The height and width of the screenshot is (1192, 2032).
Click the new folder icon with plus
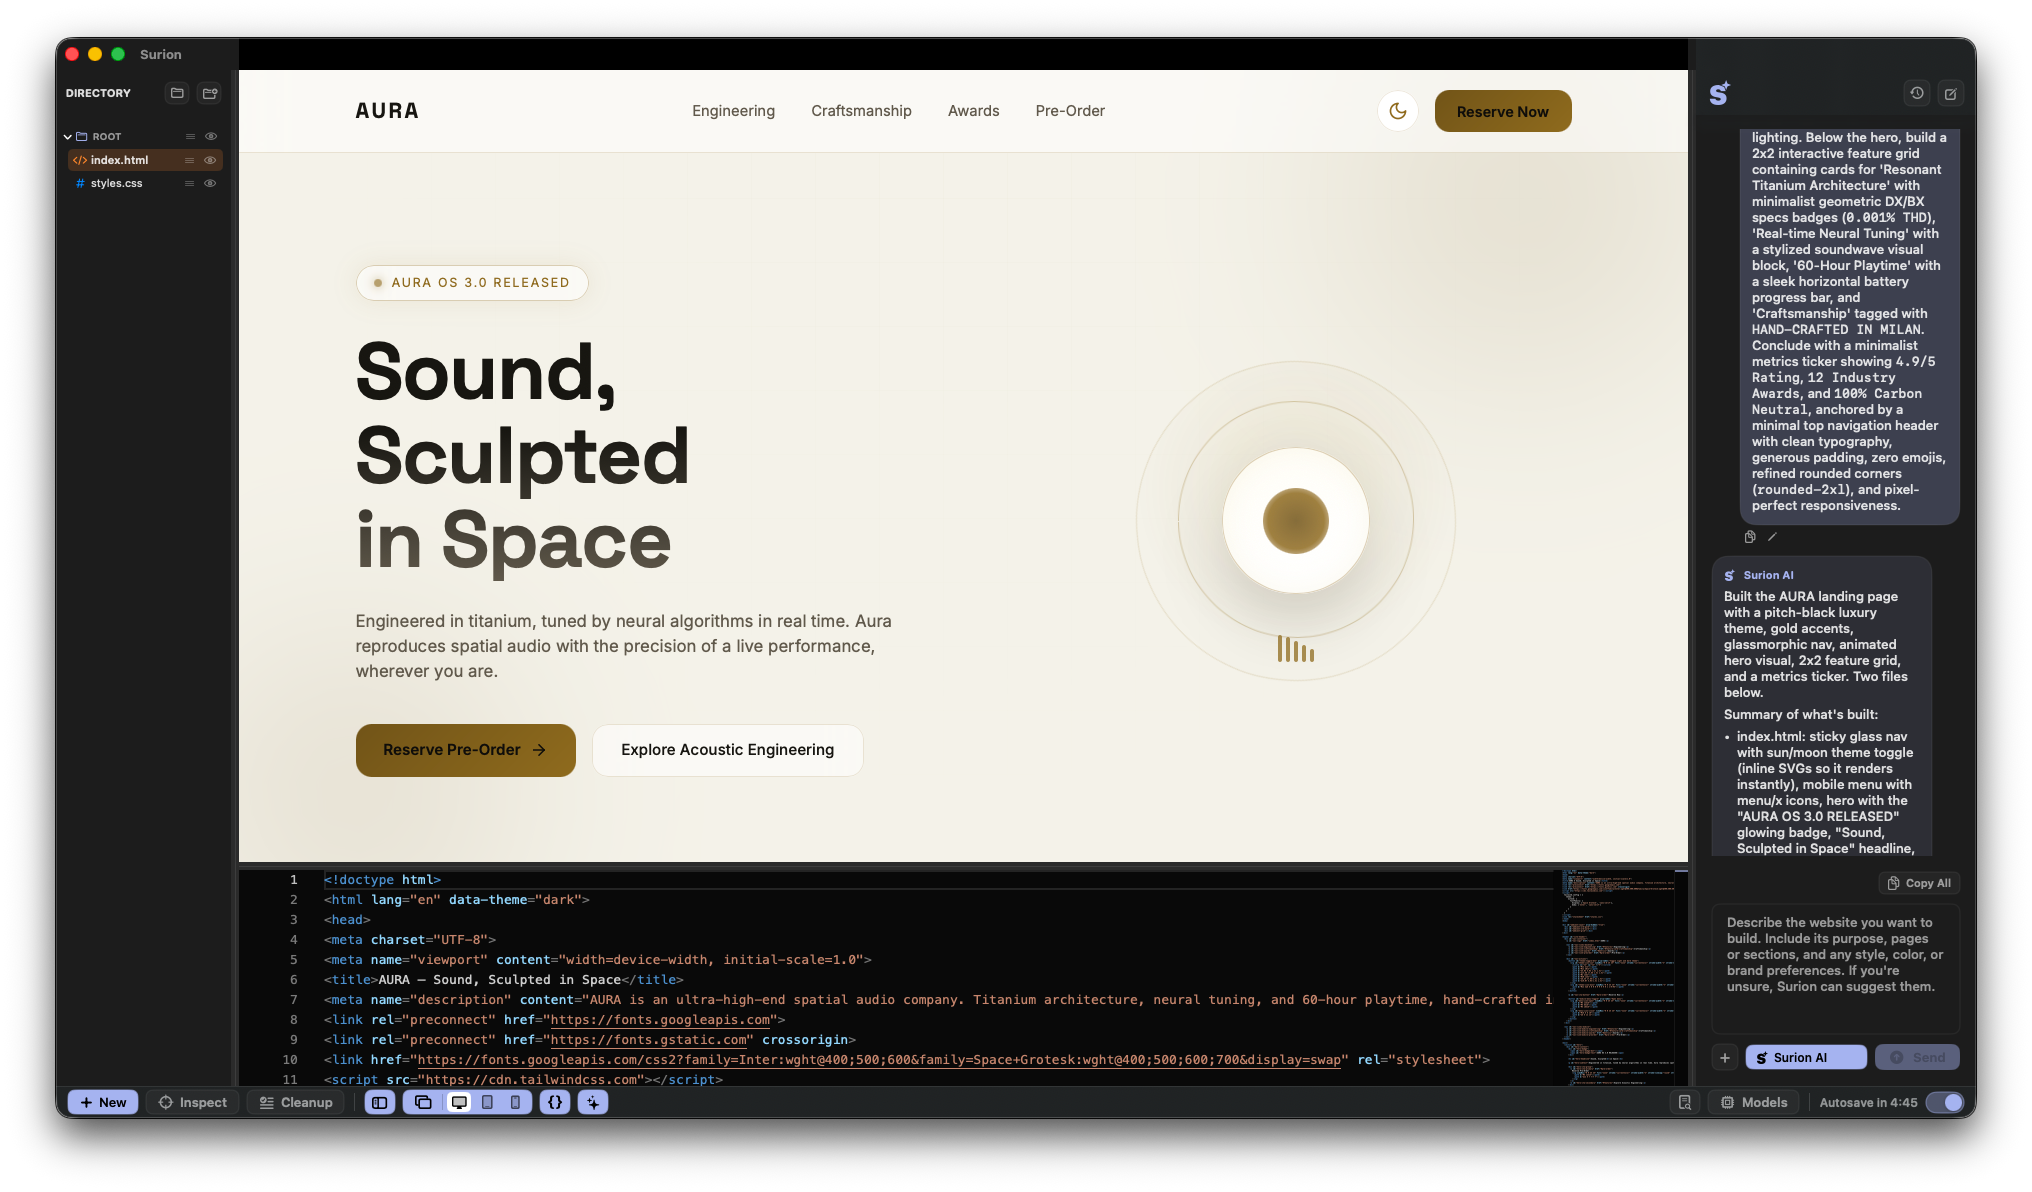tap(210, 93)
